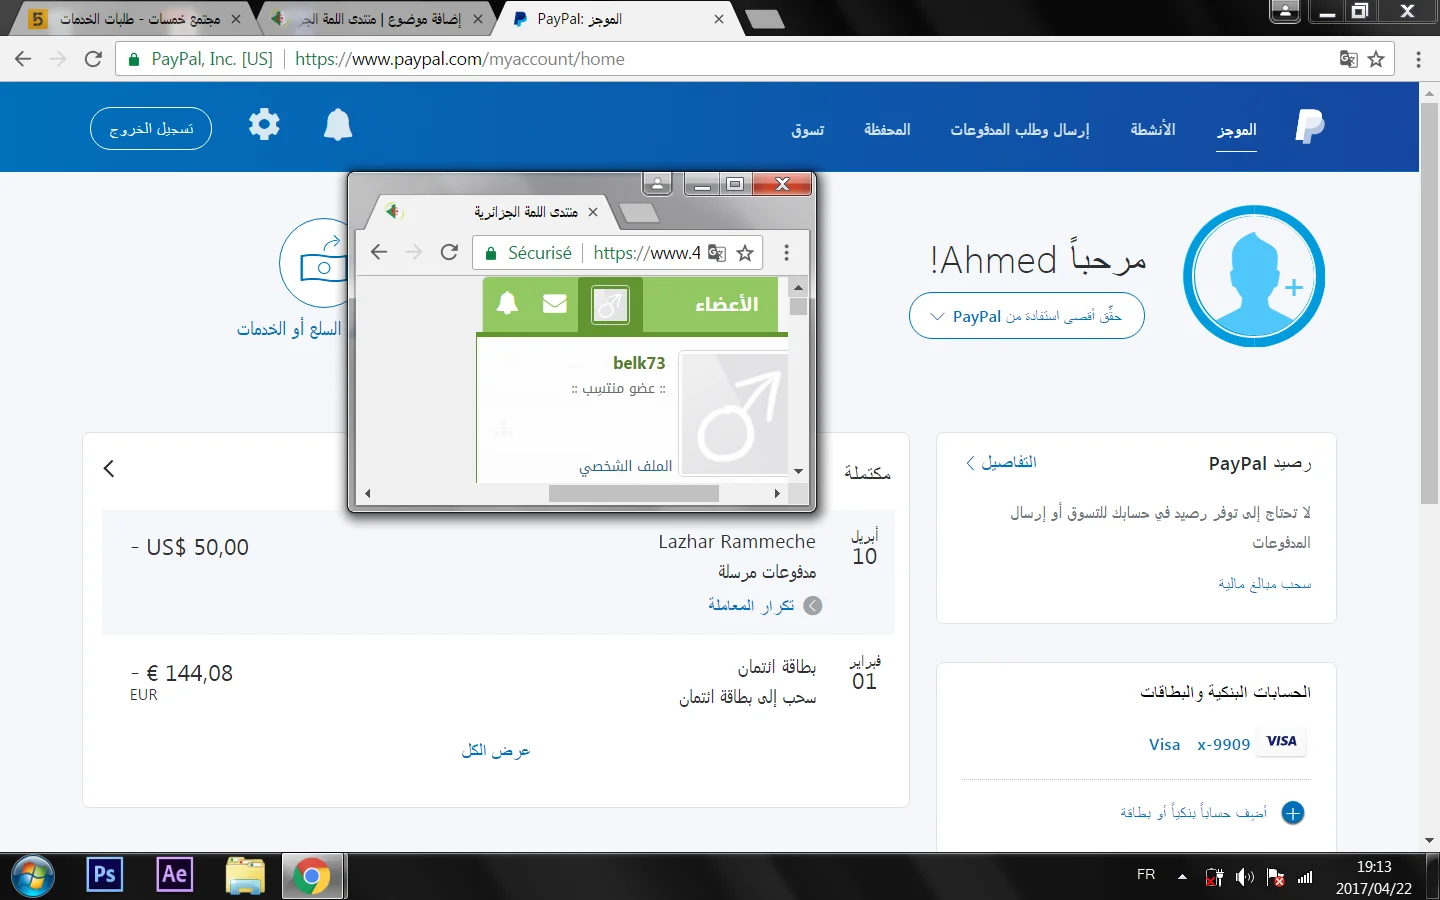Open the 'Visa x-9909' card link
Screen dimensions: 1440x900
(1199, 744)
